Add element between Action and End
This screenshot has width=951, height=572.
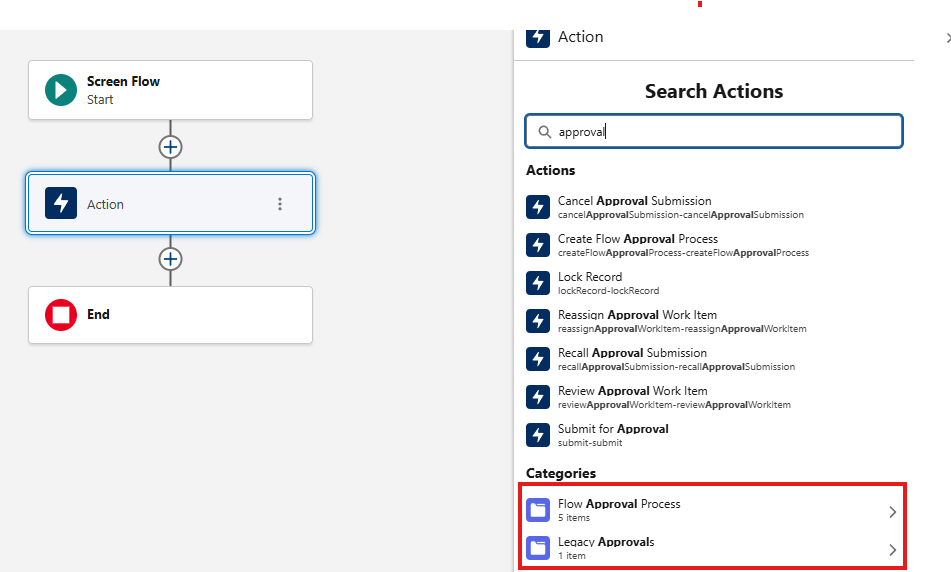pyautogui.click(x=170, y=259)
